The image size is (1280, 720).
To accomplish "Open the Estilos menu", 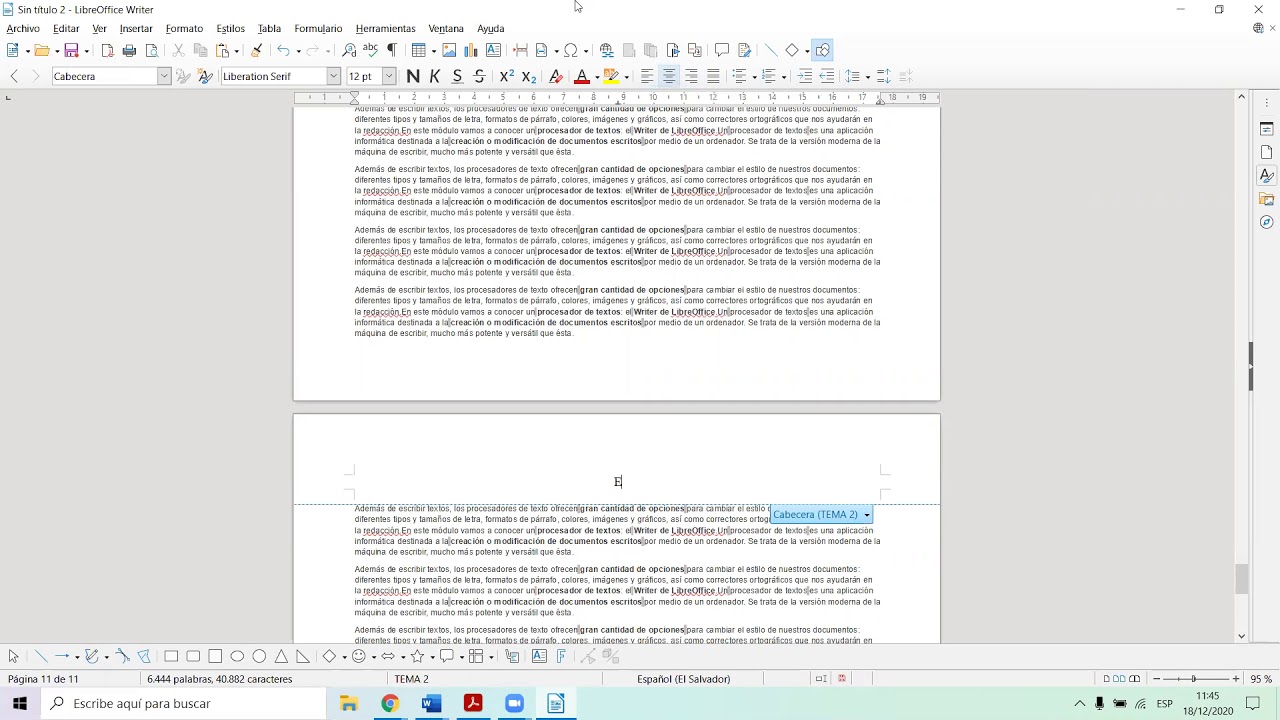I will click(230, 28).
